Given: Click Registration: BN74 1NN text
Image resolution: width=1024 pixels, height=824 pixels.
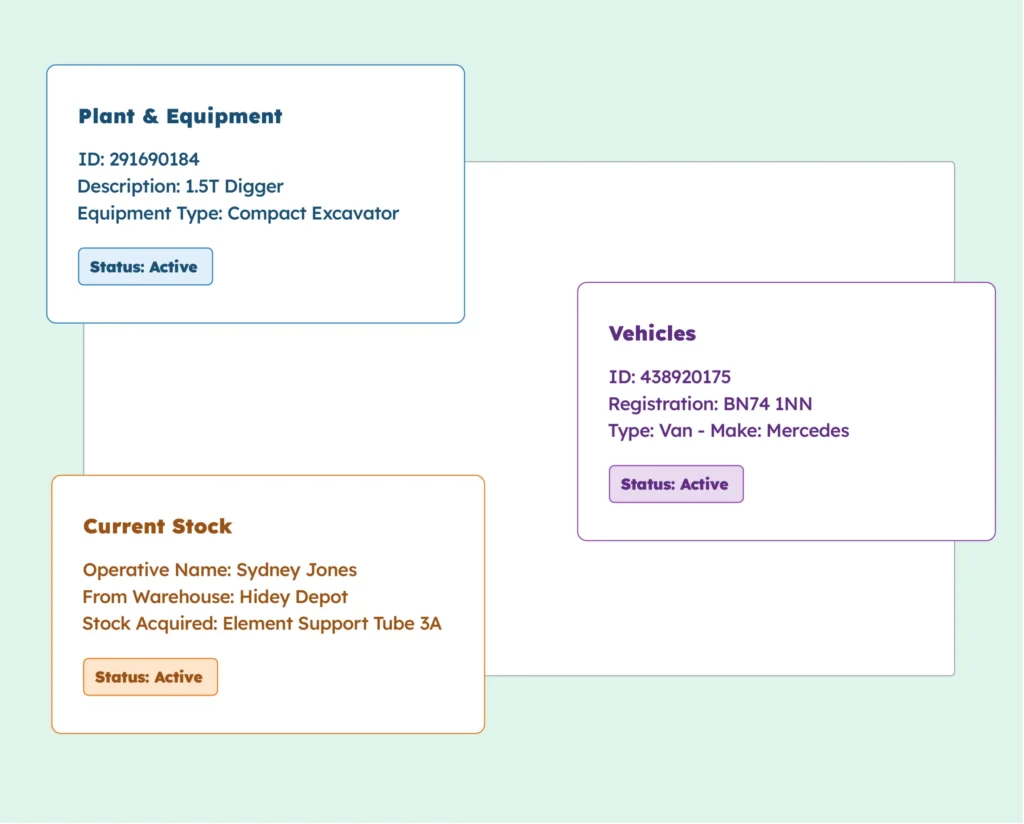Looking at the screenshot, I should [x=711, y=404].
